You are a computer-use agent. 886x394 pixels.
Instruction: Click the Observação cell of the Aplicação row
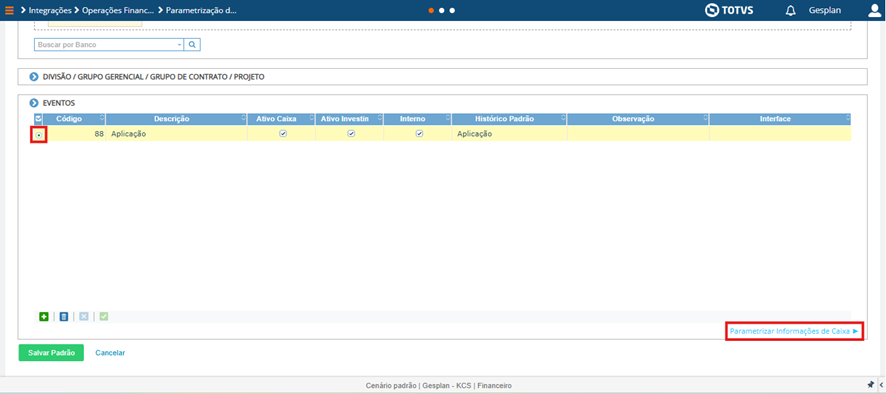(639, 134)
